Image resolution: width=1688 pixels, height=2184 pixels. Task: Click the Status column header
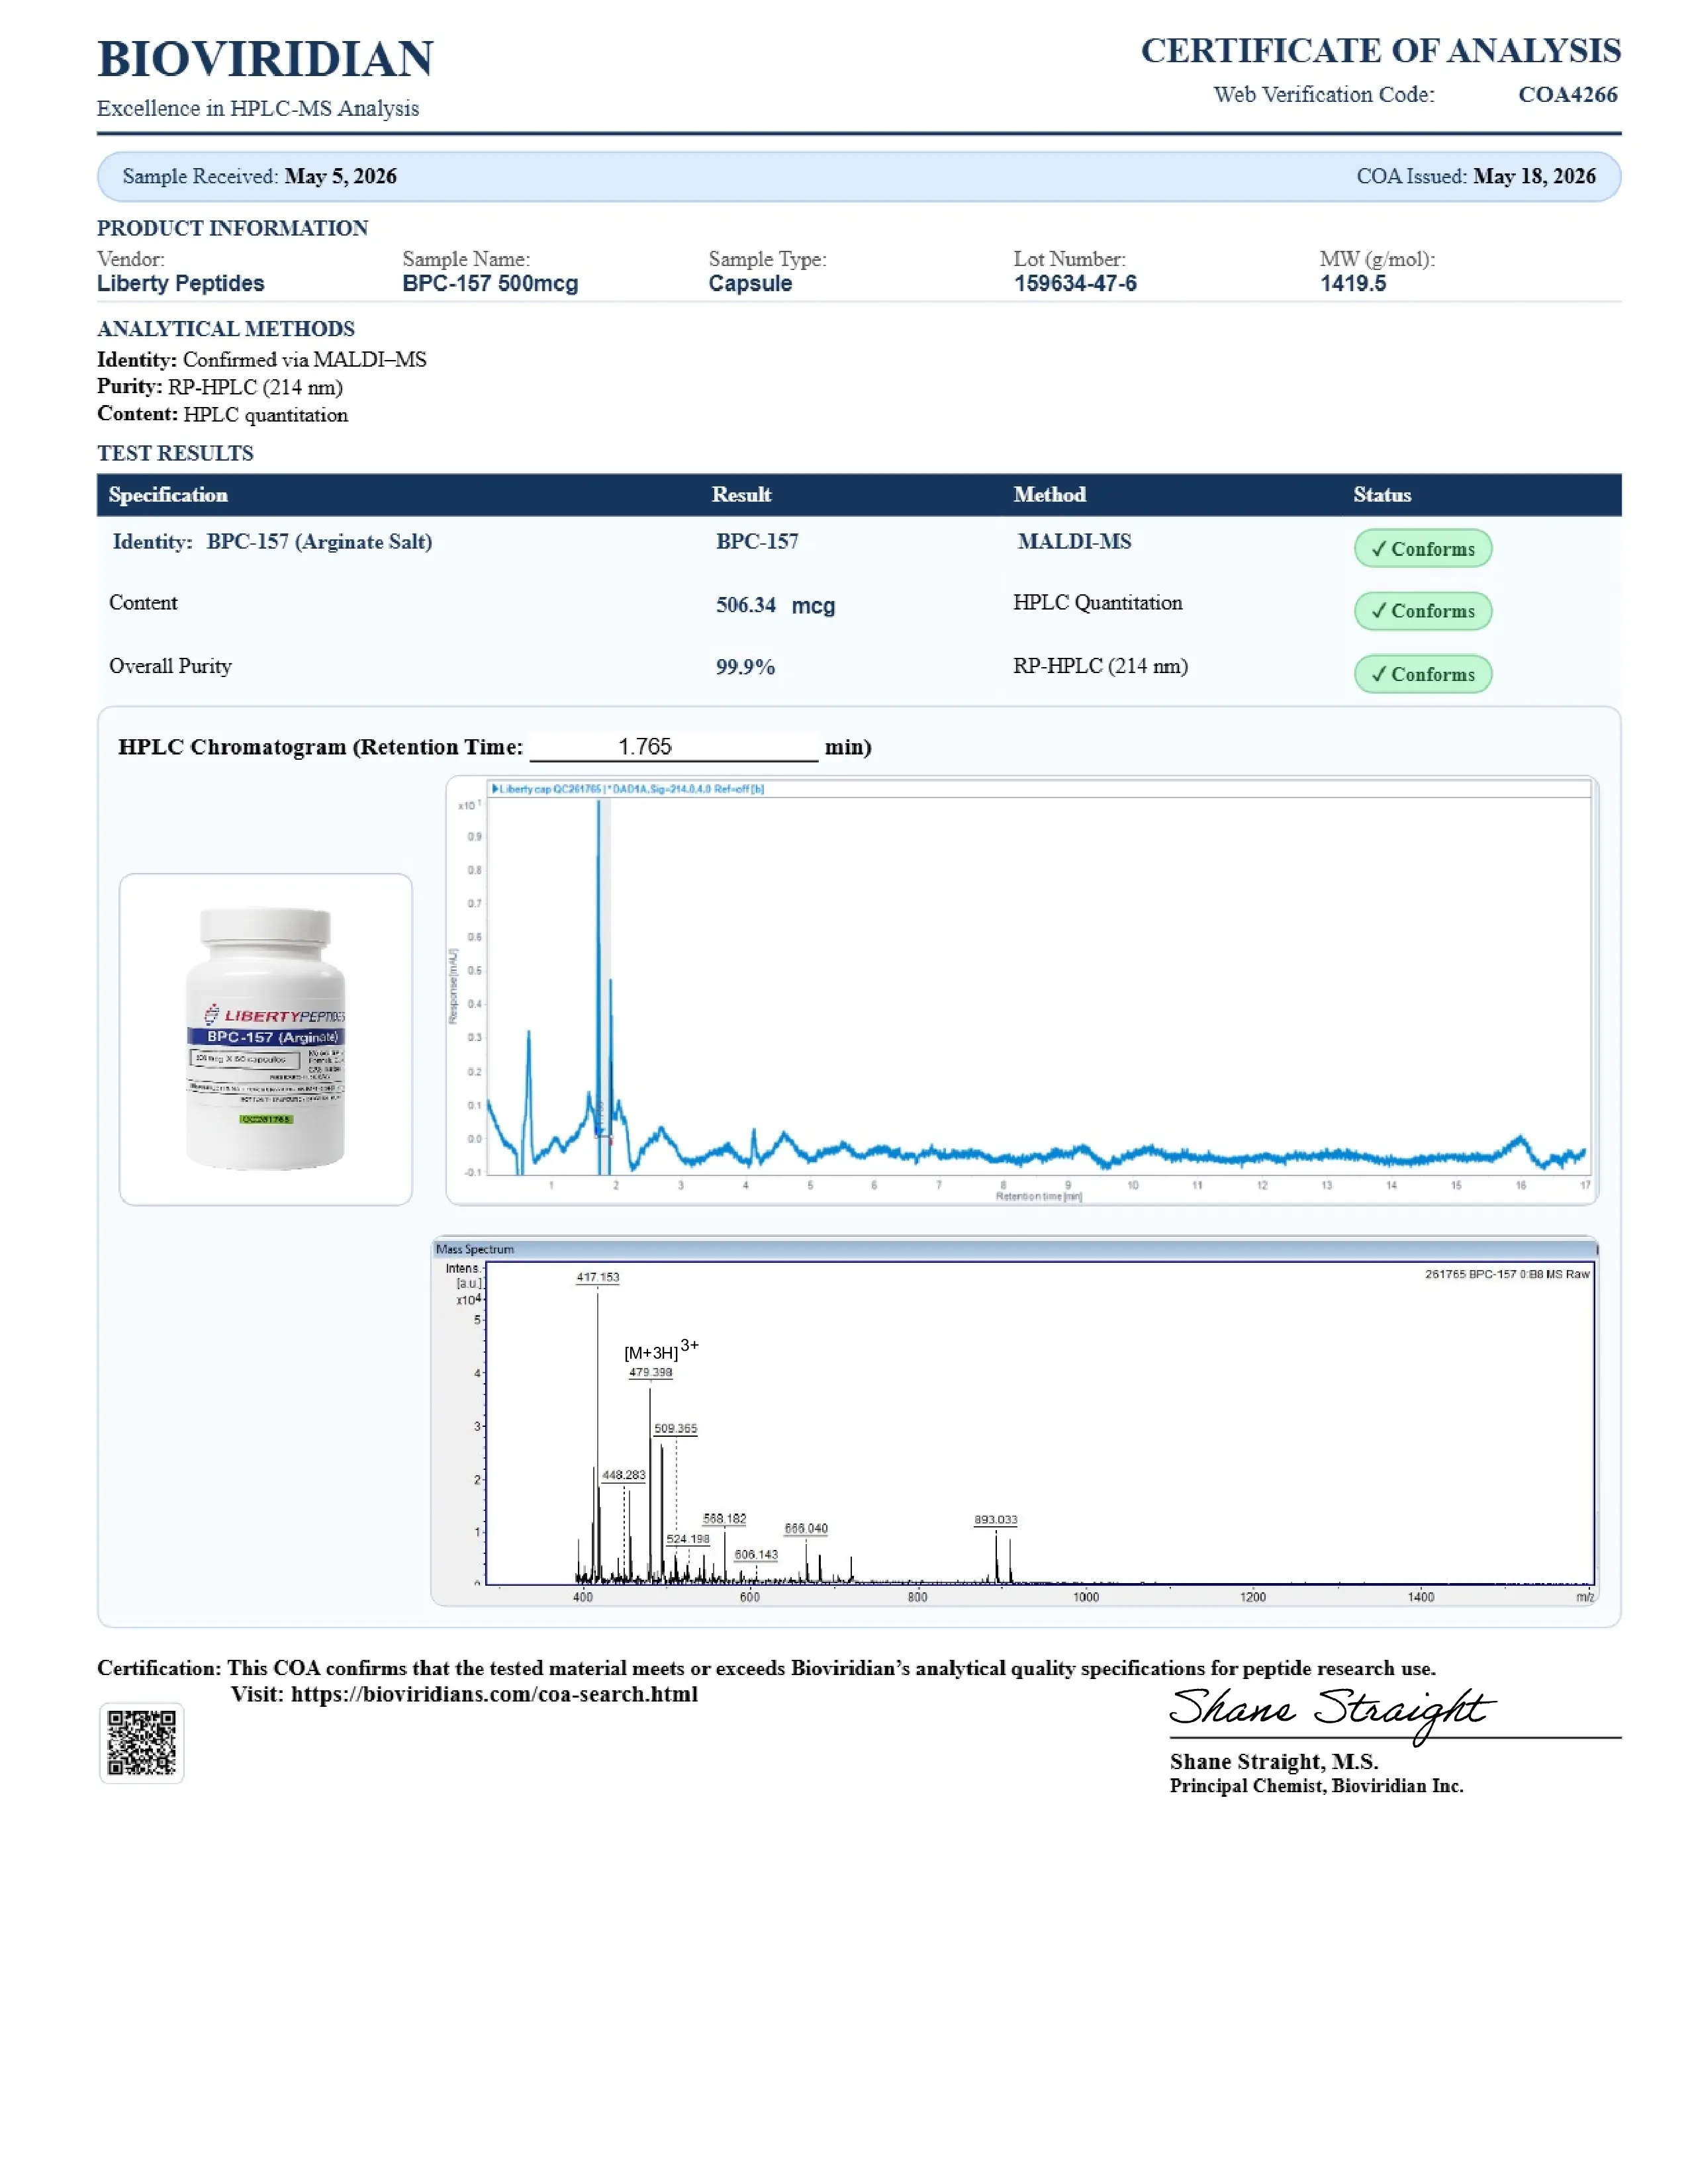coord(1382,495)
